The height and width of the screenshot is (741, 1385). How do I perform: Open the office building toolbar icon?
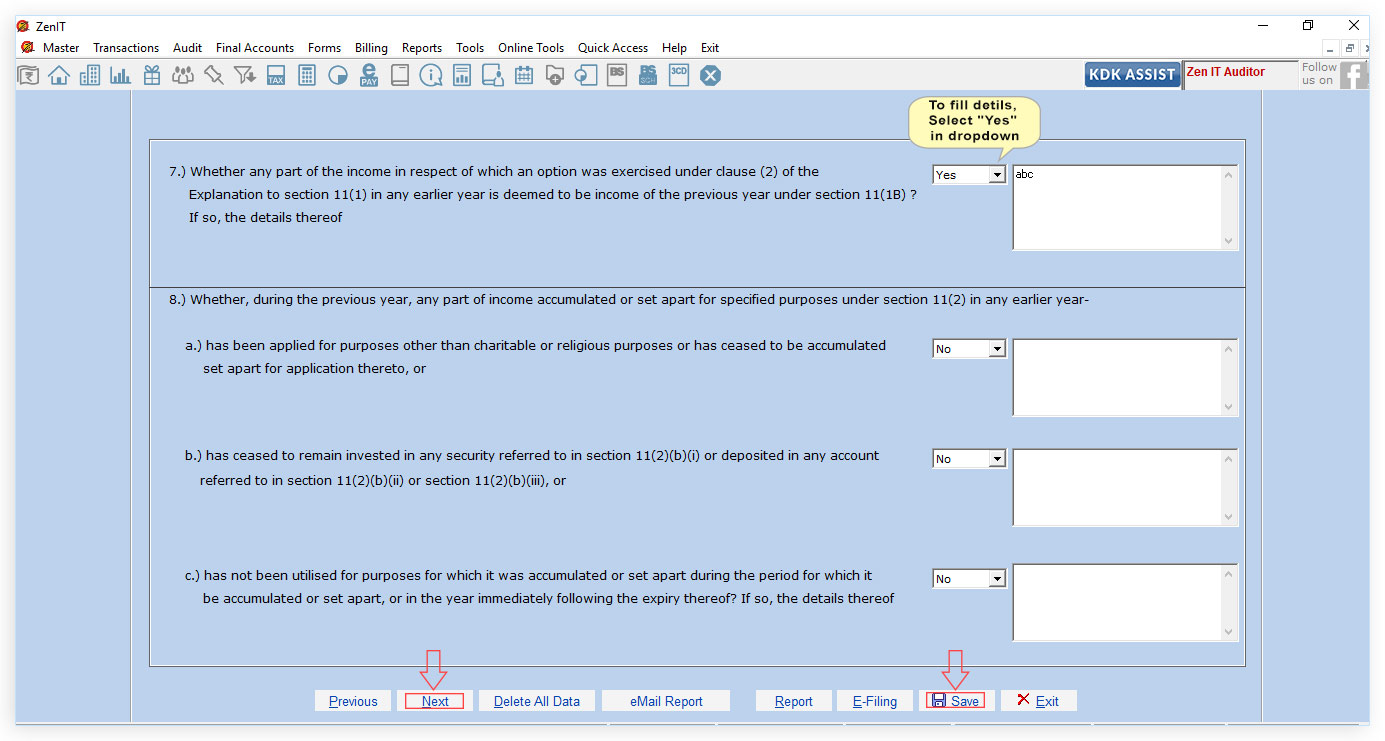coord(90,75)
